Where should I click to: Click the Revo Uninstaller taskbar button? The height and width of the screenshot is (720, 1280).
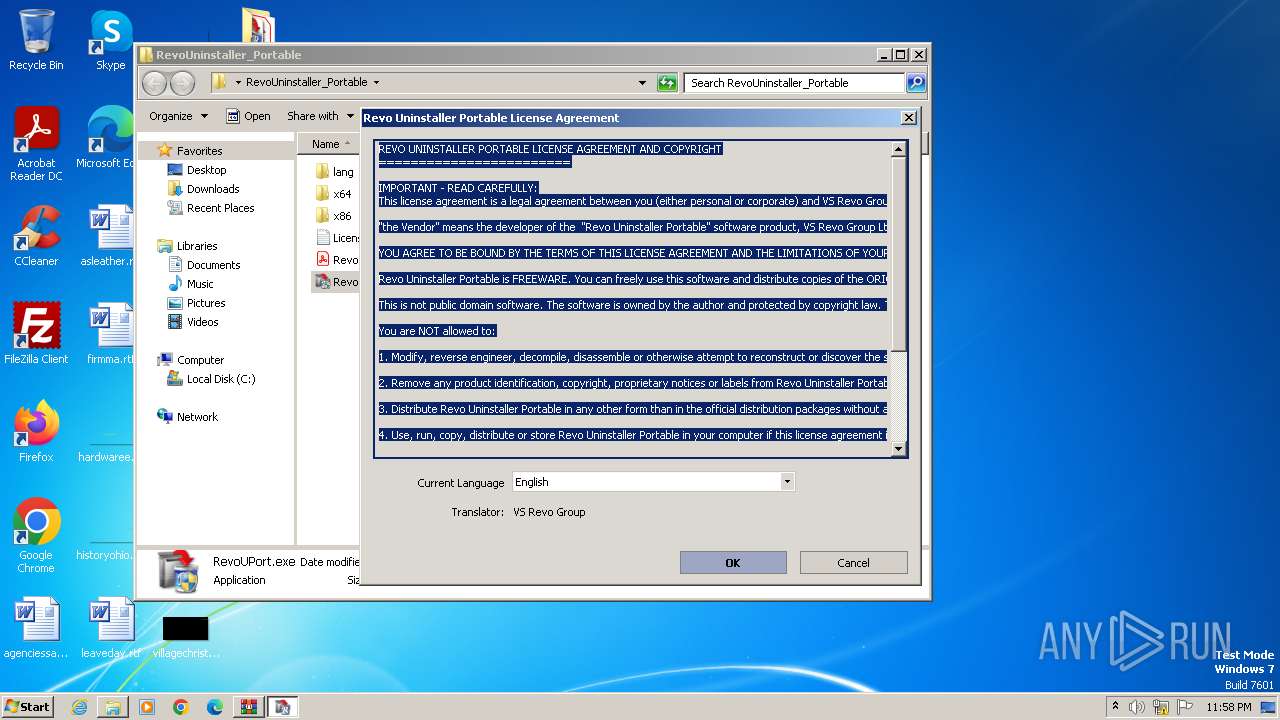(283, 707)
